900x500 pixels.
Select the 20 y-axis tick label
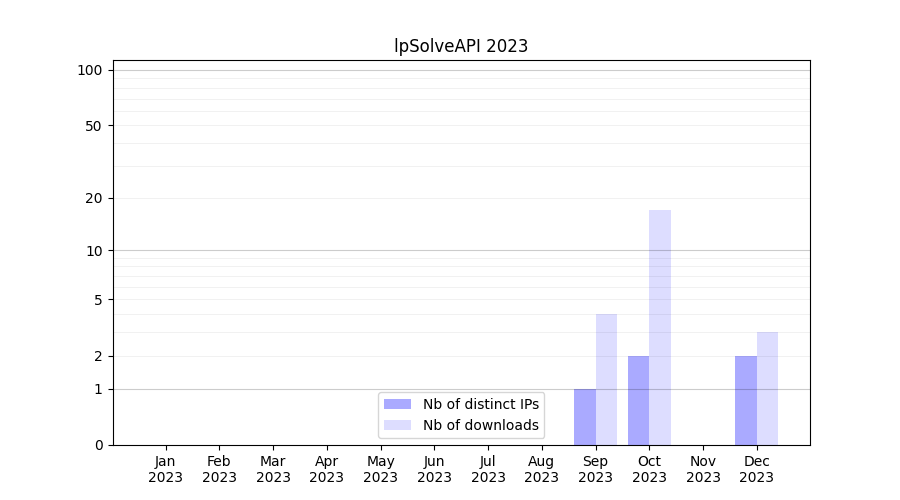93,198
